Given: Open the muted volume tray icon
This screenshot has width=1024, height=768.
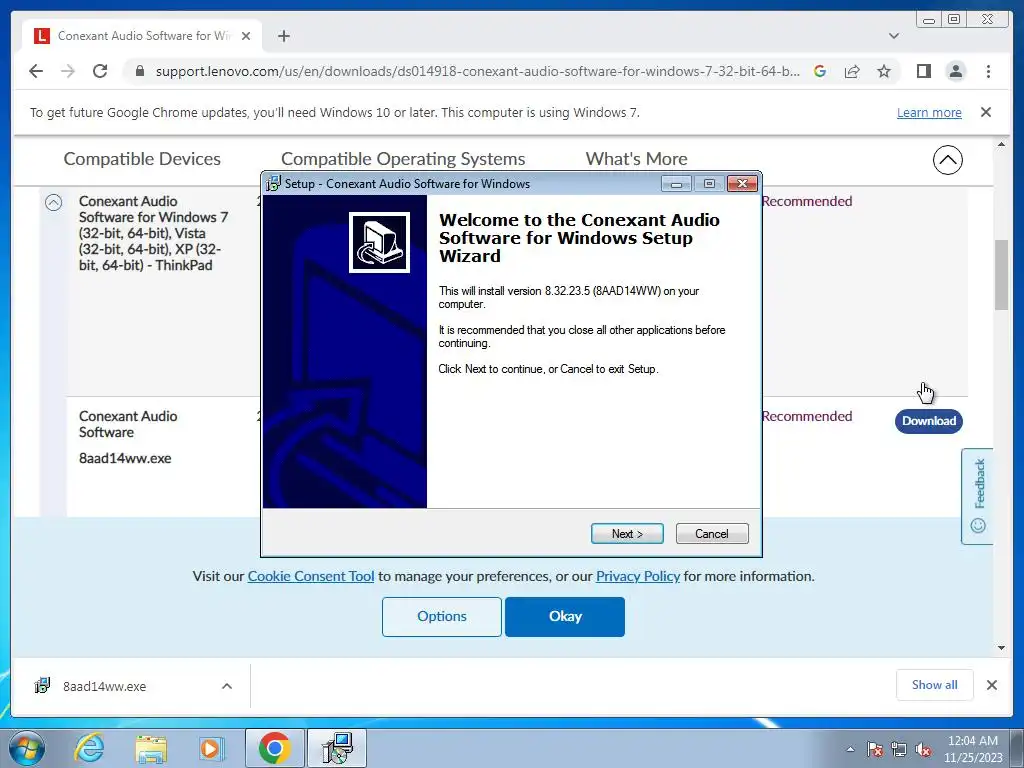Looking at the screenshot, I should click(x=923, y=749).
